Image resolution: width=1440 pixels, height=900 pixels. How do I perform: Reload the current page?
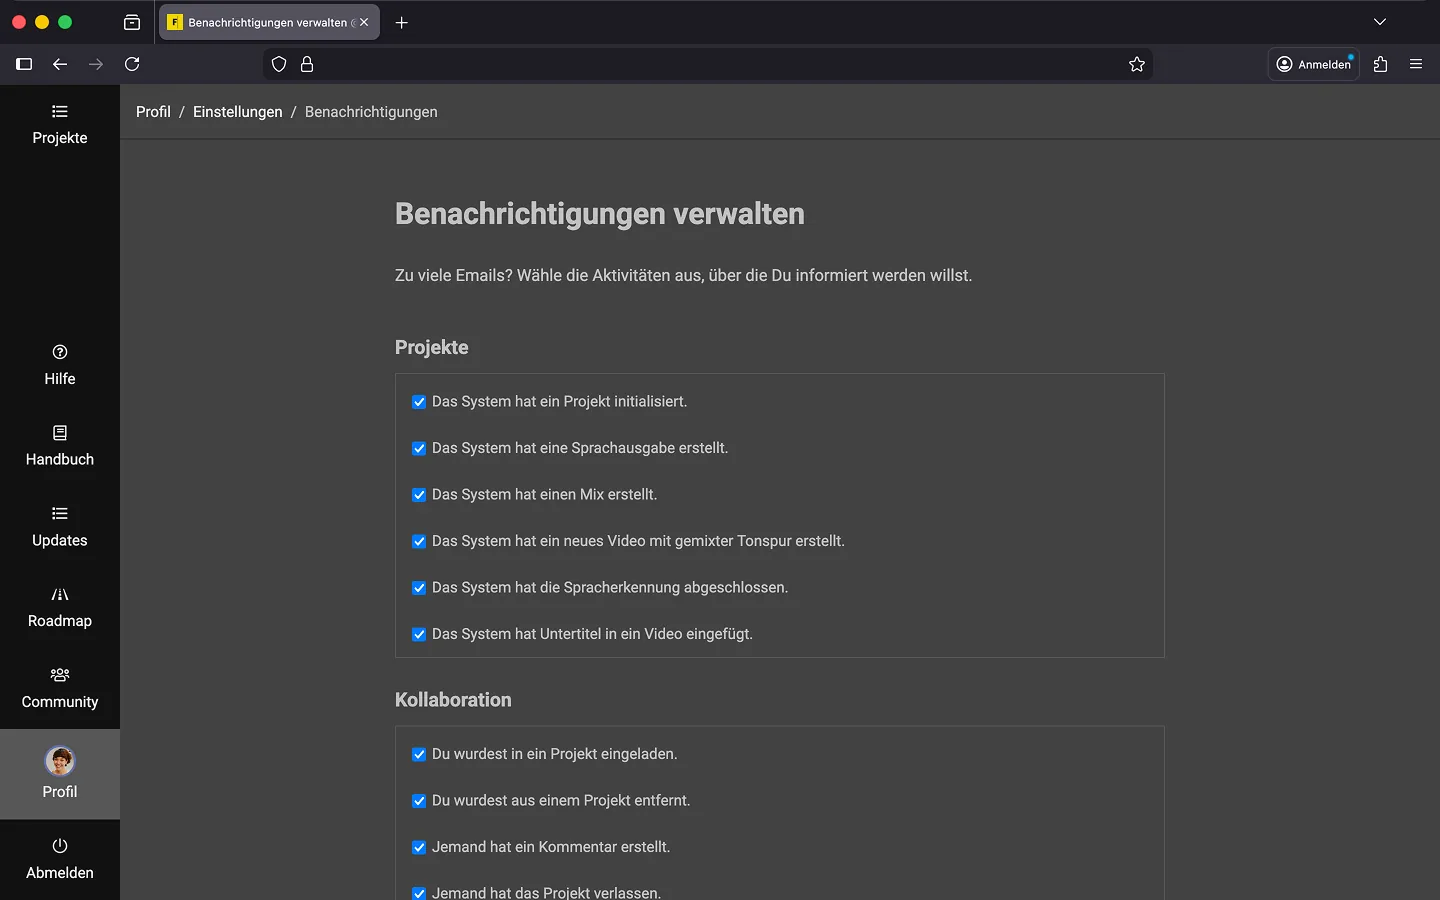pyautogui.click(x=132, y=64)
